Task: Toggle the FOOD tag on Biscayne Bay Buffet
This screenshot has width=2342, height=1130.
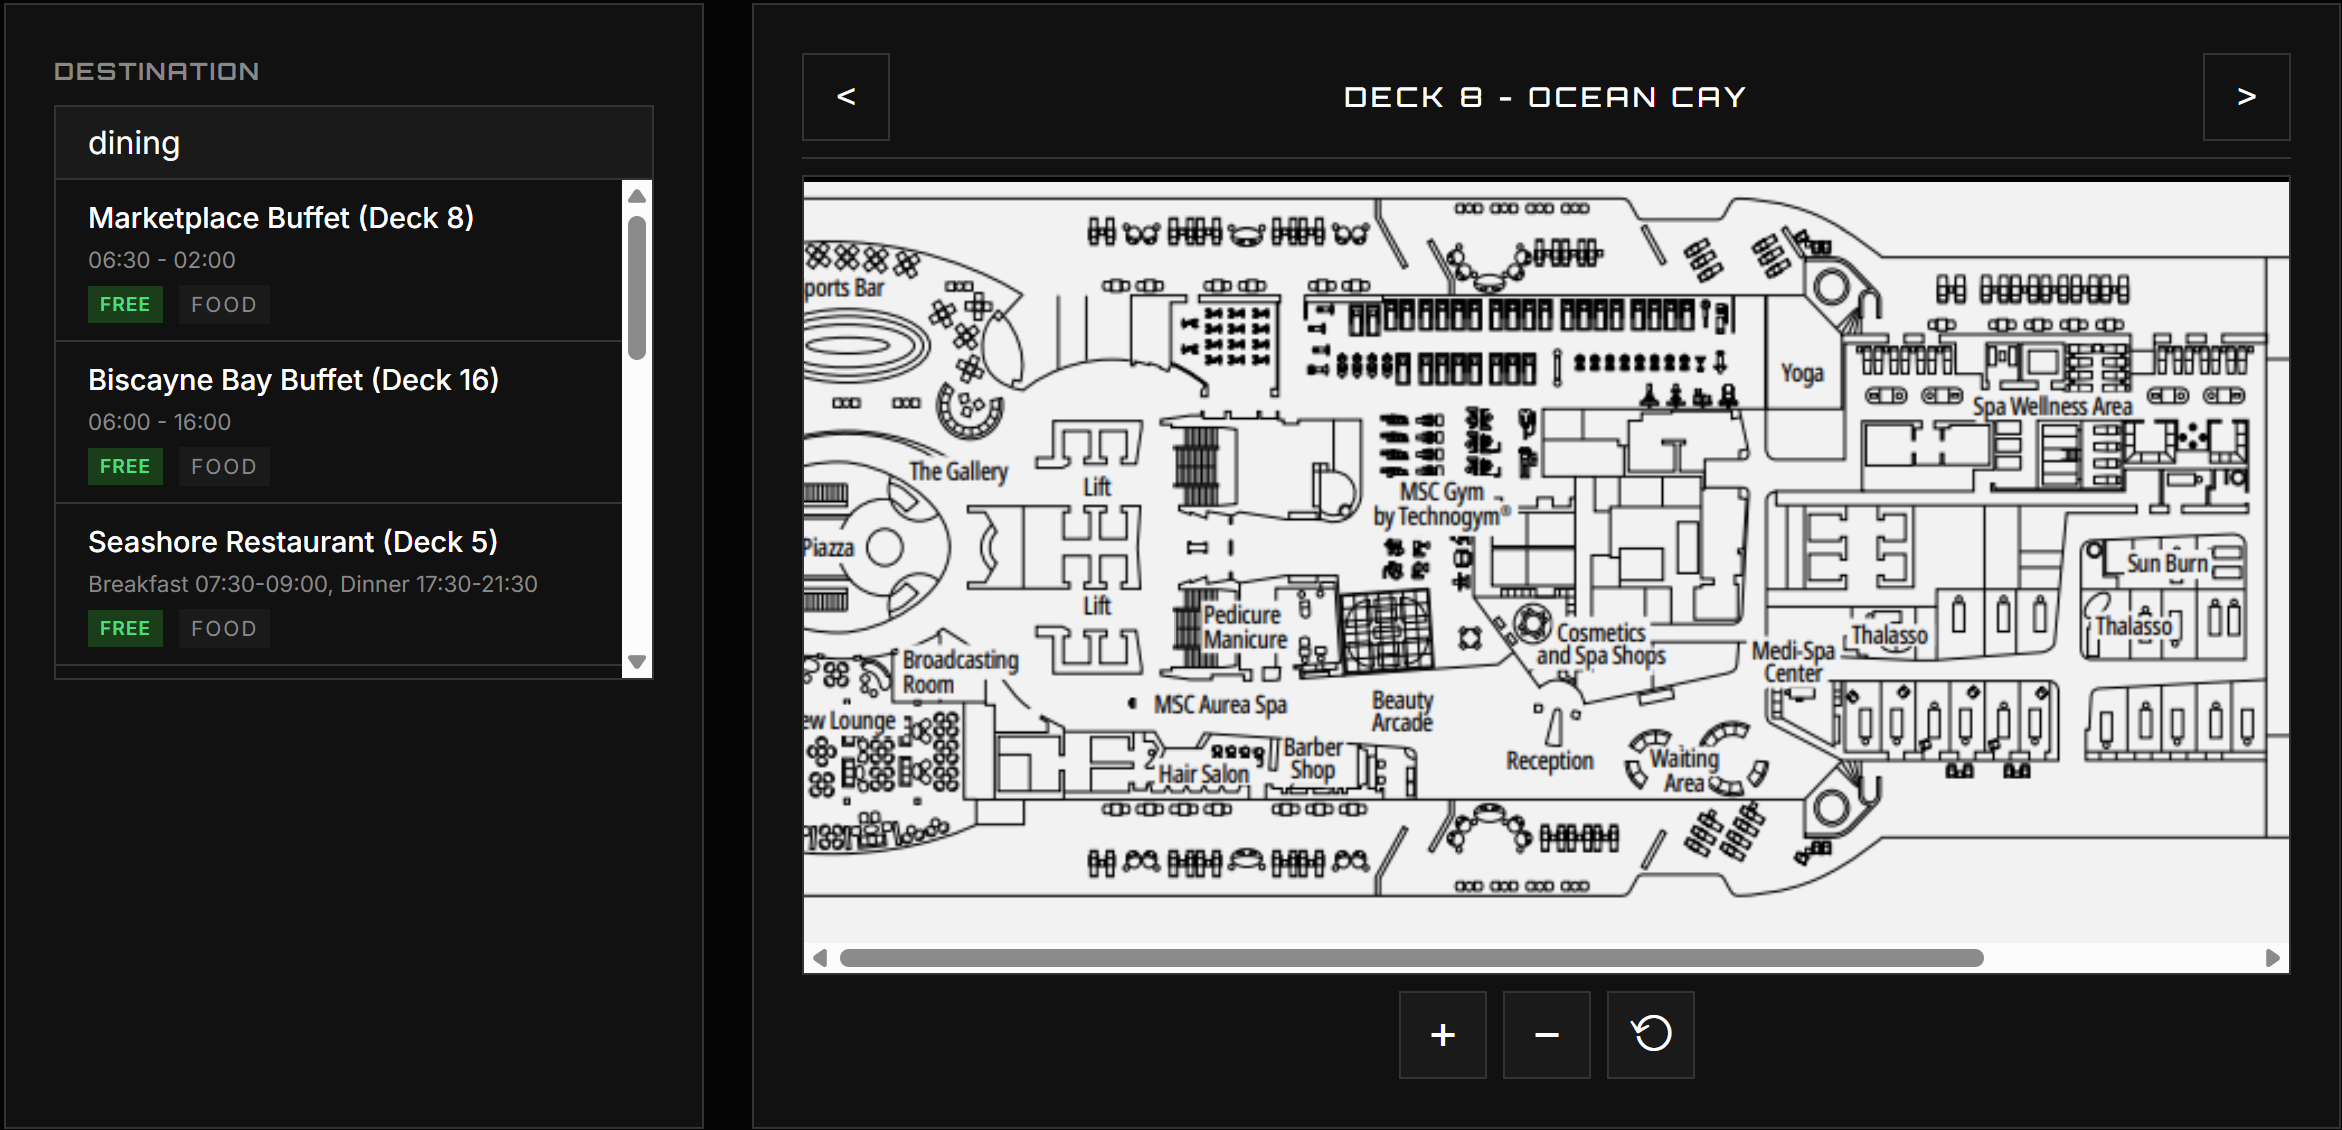Action: tap(224, 466)
